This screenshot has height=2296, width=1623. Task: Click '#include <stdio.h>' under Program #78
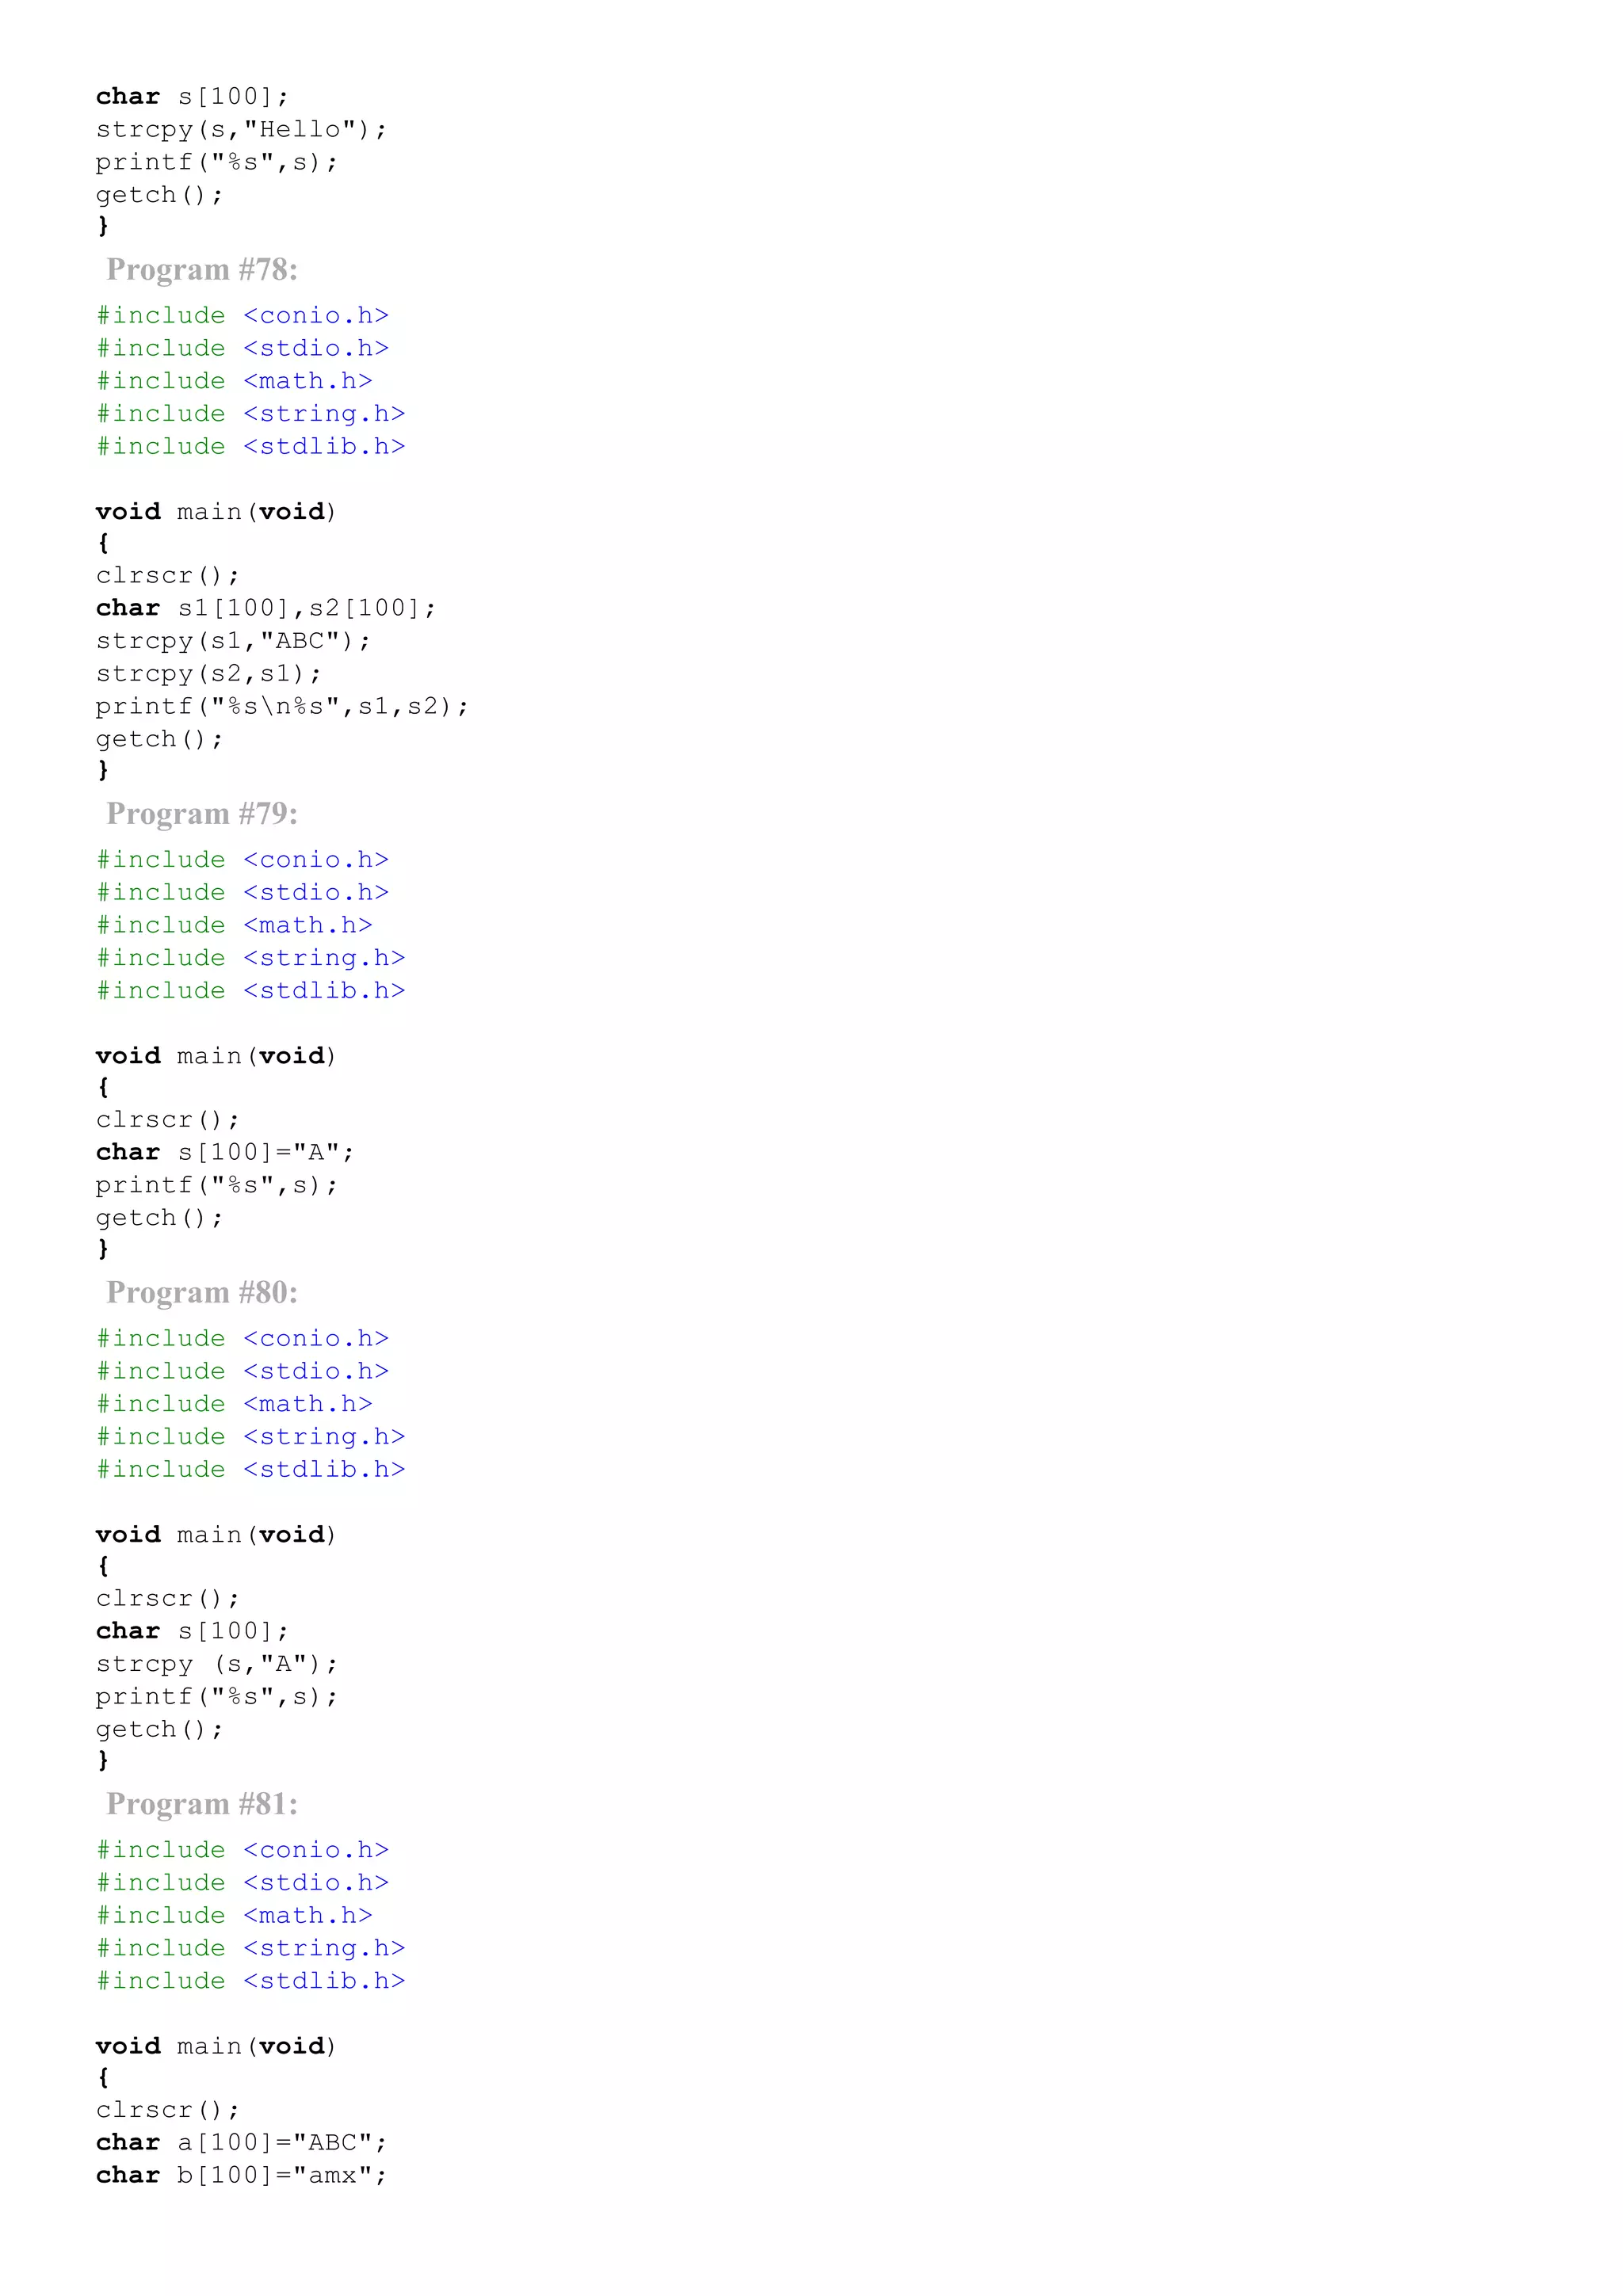(x=243, y=348)
